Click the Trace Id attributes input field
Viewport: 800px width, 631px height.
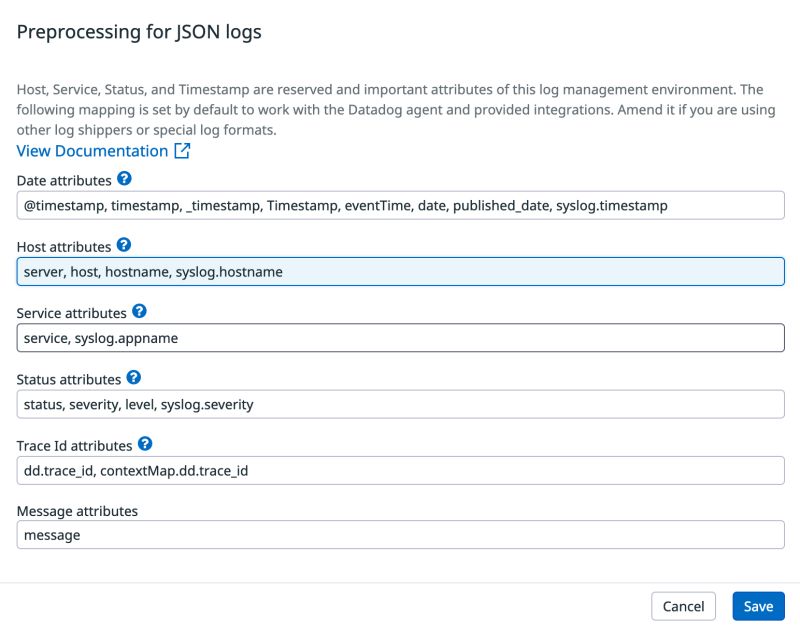click(400, 470)
